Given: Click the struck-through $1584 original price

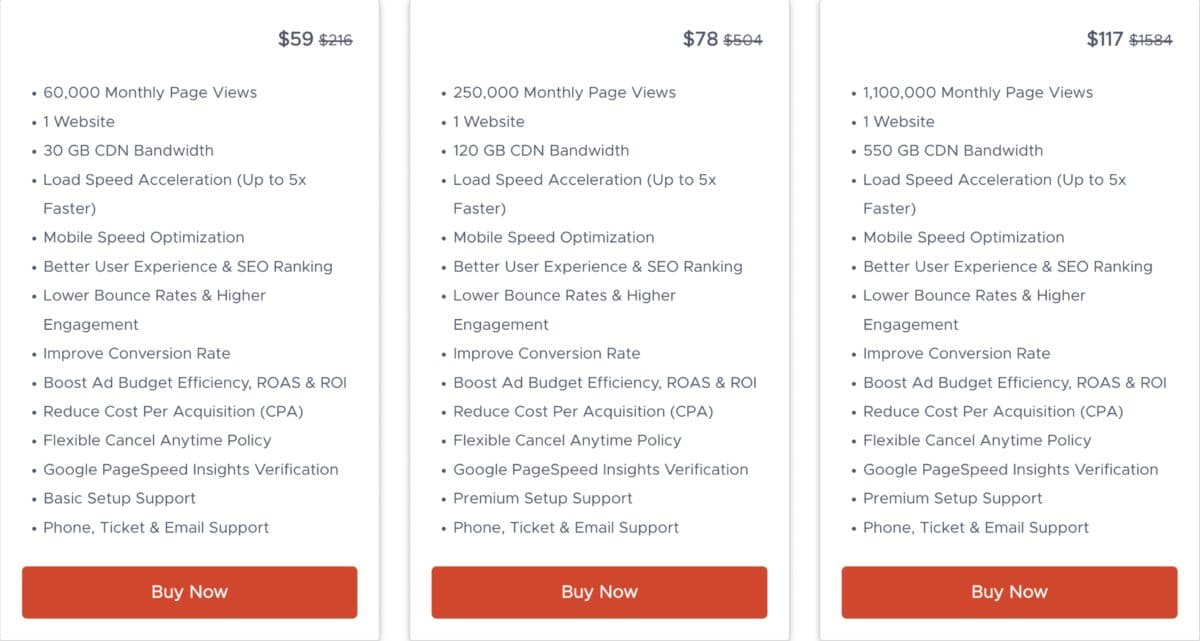Looking at the screenshot, I should click(1151, 41).
